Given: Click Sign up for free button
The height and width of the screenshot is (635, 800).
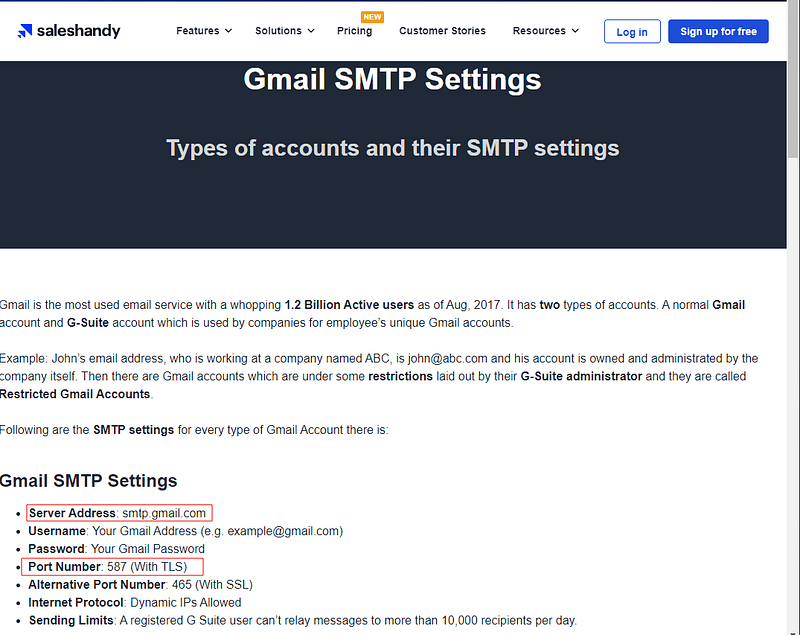Looking at the screenshot, I should click(718, 32).
